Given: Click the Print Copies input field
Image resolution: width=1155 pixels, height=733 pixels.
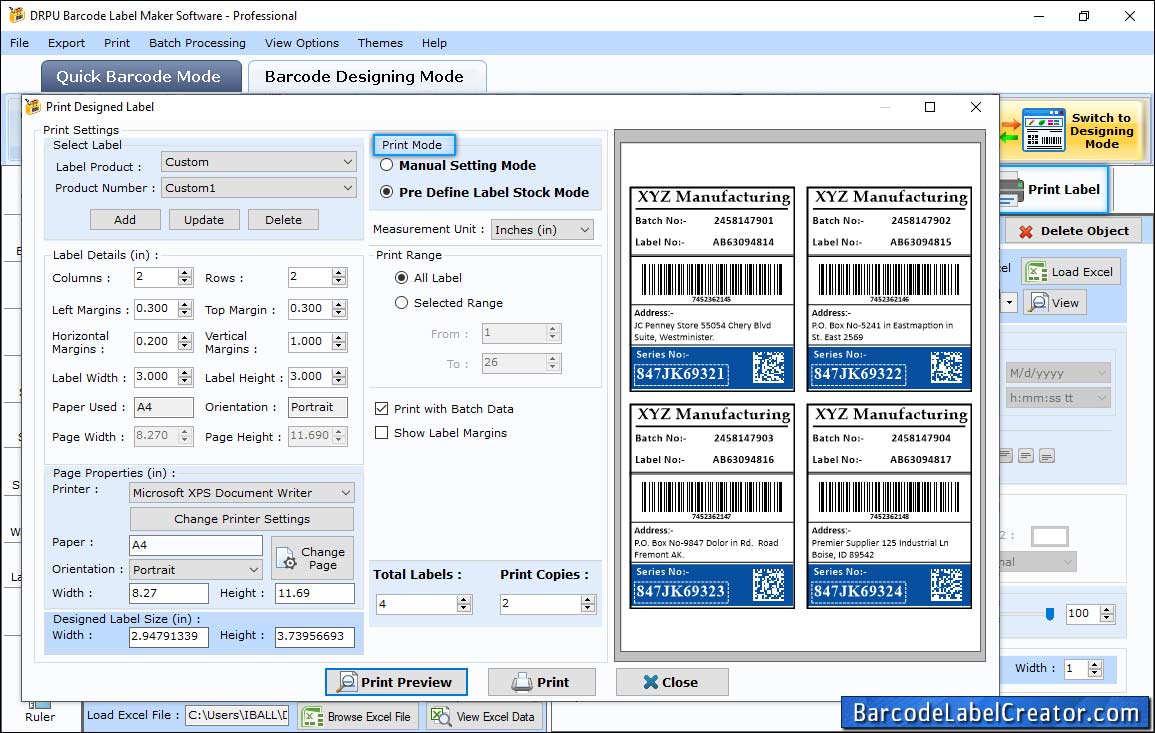Looking at the screenshot, I should 540,604.
